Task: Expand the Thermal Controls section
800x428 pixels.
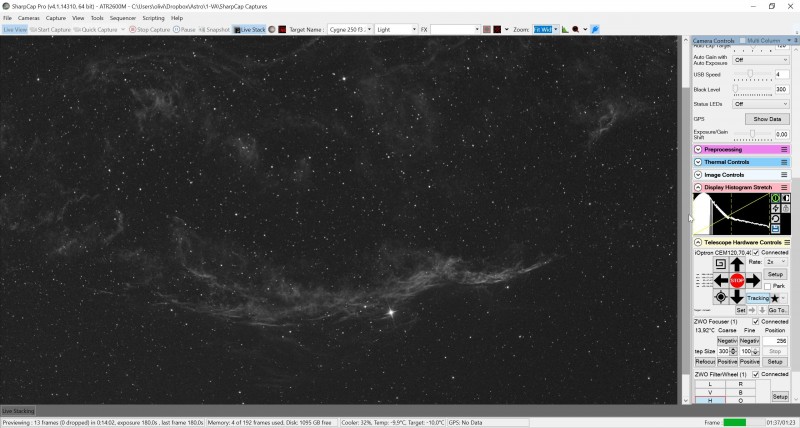Action: click(698, 162)
